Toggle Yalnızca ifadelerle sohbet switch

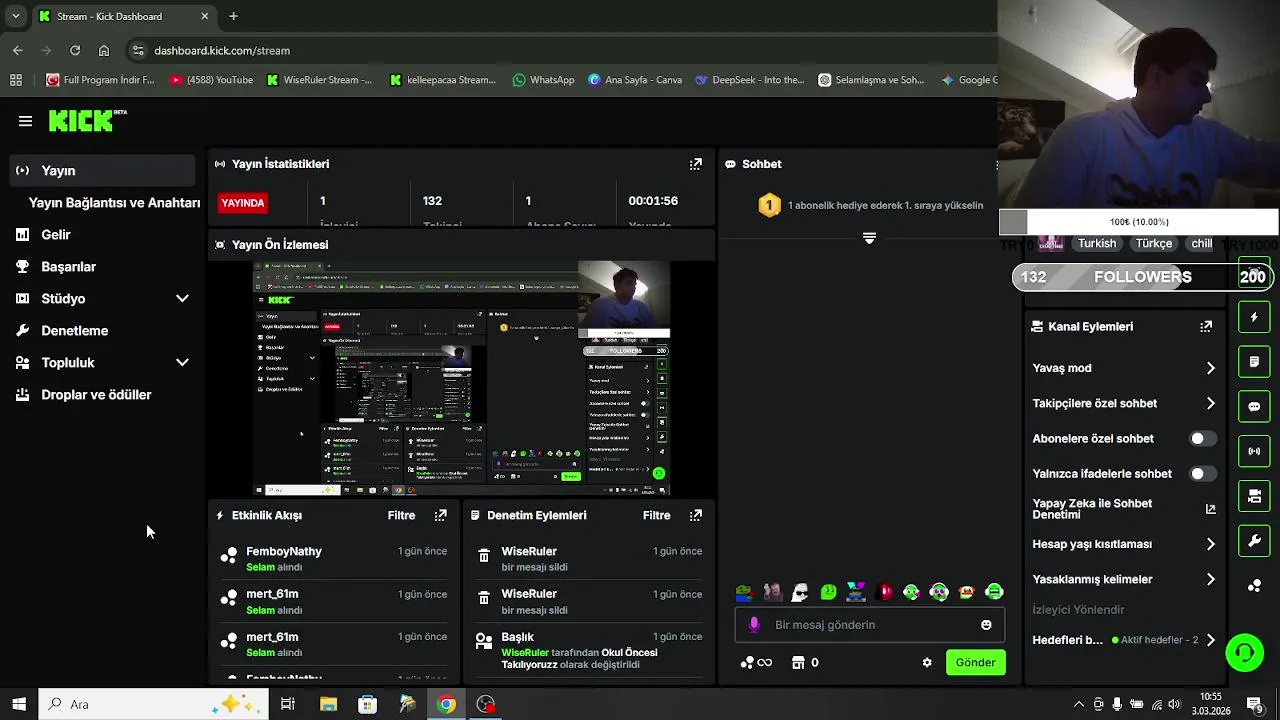click(x=1203, y=474)
